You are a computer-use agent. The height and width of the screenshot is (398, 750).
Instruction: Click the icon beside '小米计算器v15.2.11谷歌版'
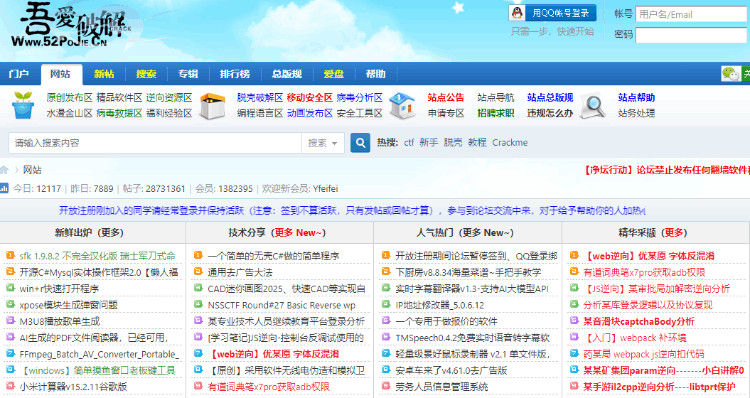click(10, 386)
